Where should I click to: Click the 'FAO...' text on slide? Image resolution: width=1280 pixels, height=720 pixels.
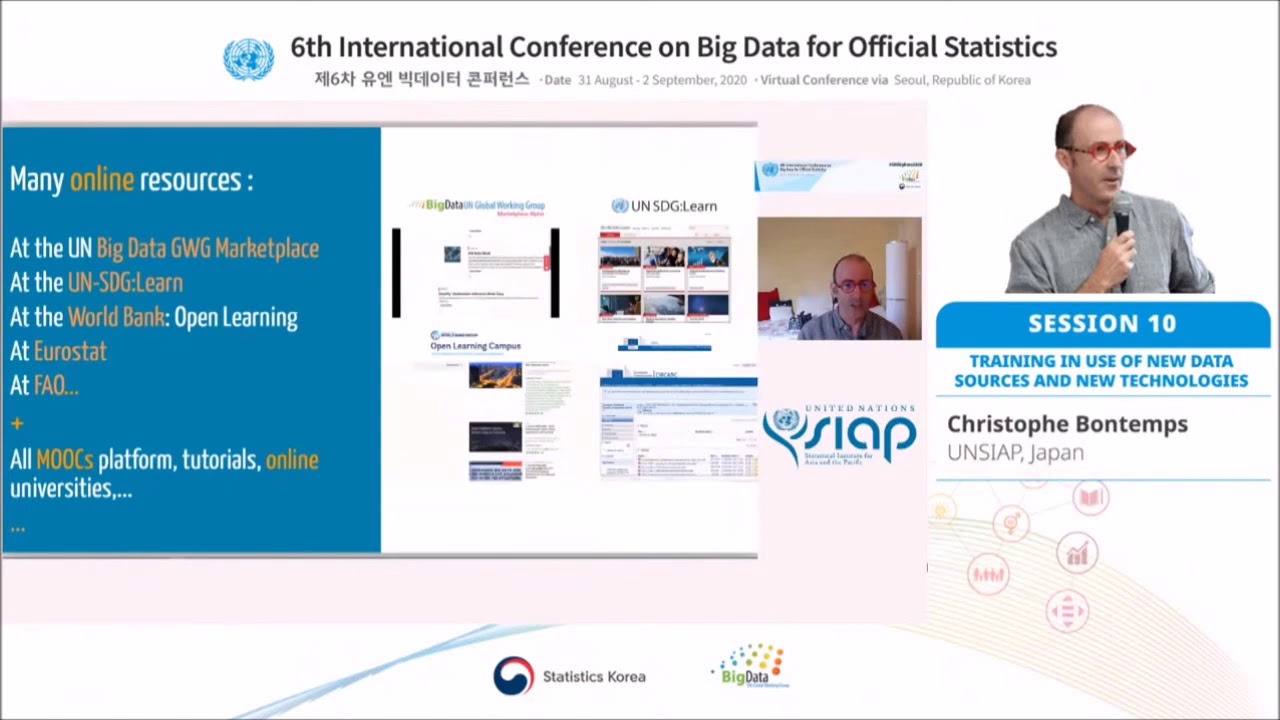(56, 386)
